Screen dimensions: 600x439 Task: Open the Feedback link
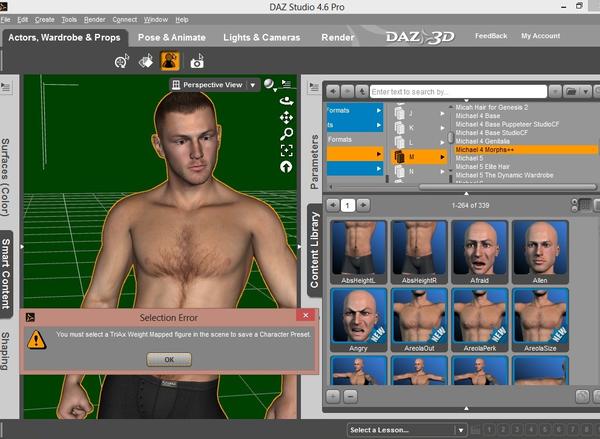491,36
